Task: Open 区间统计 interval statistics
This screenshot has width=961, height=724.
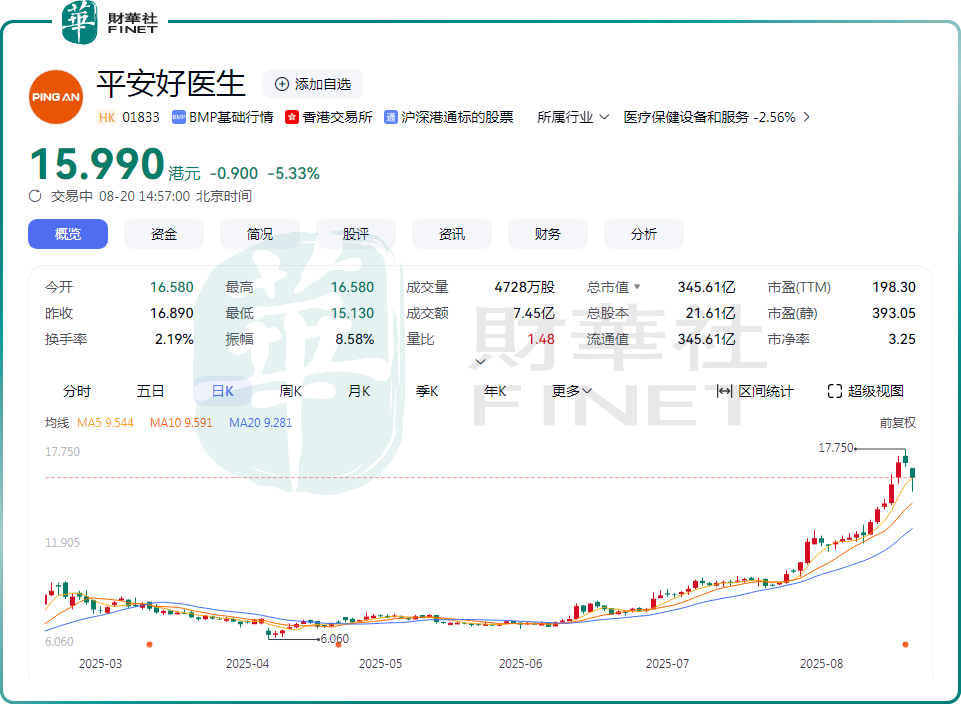Action: point(755,391)
